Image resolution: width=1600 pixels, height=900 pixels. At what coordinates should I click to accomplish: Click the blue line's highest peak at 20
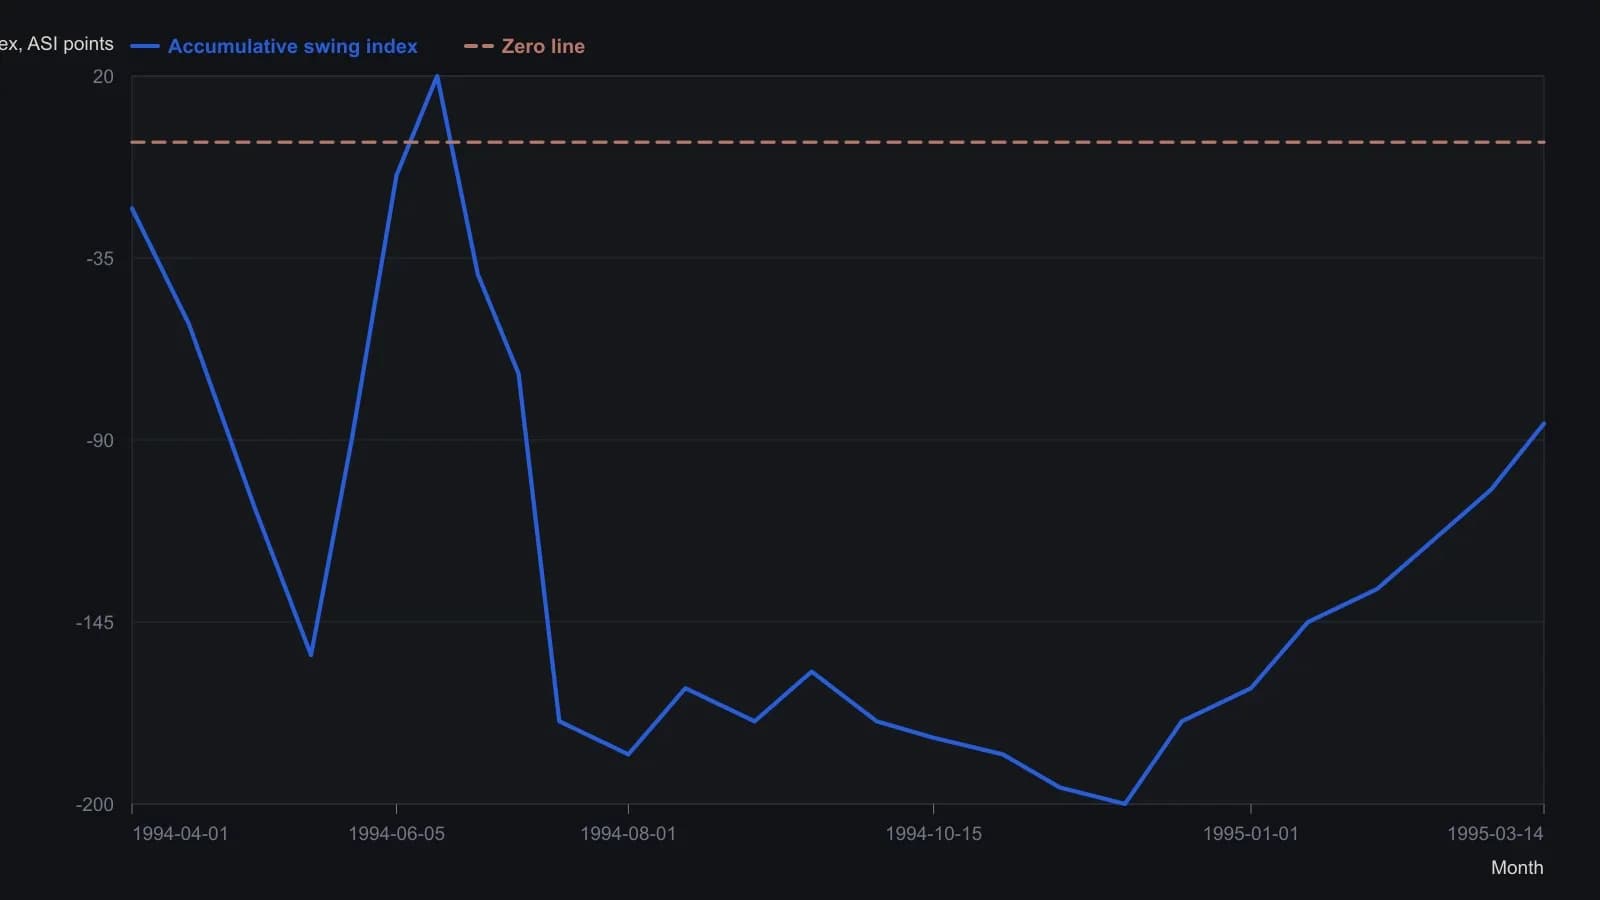437,76
